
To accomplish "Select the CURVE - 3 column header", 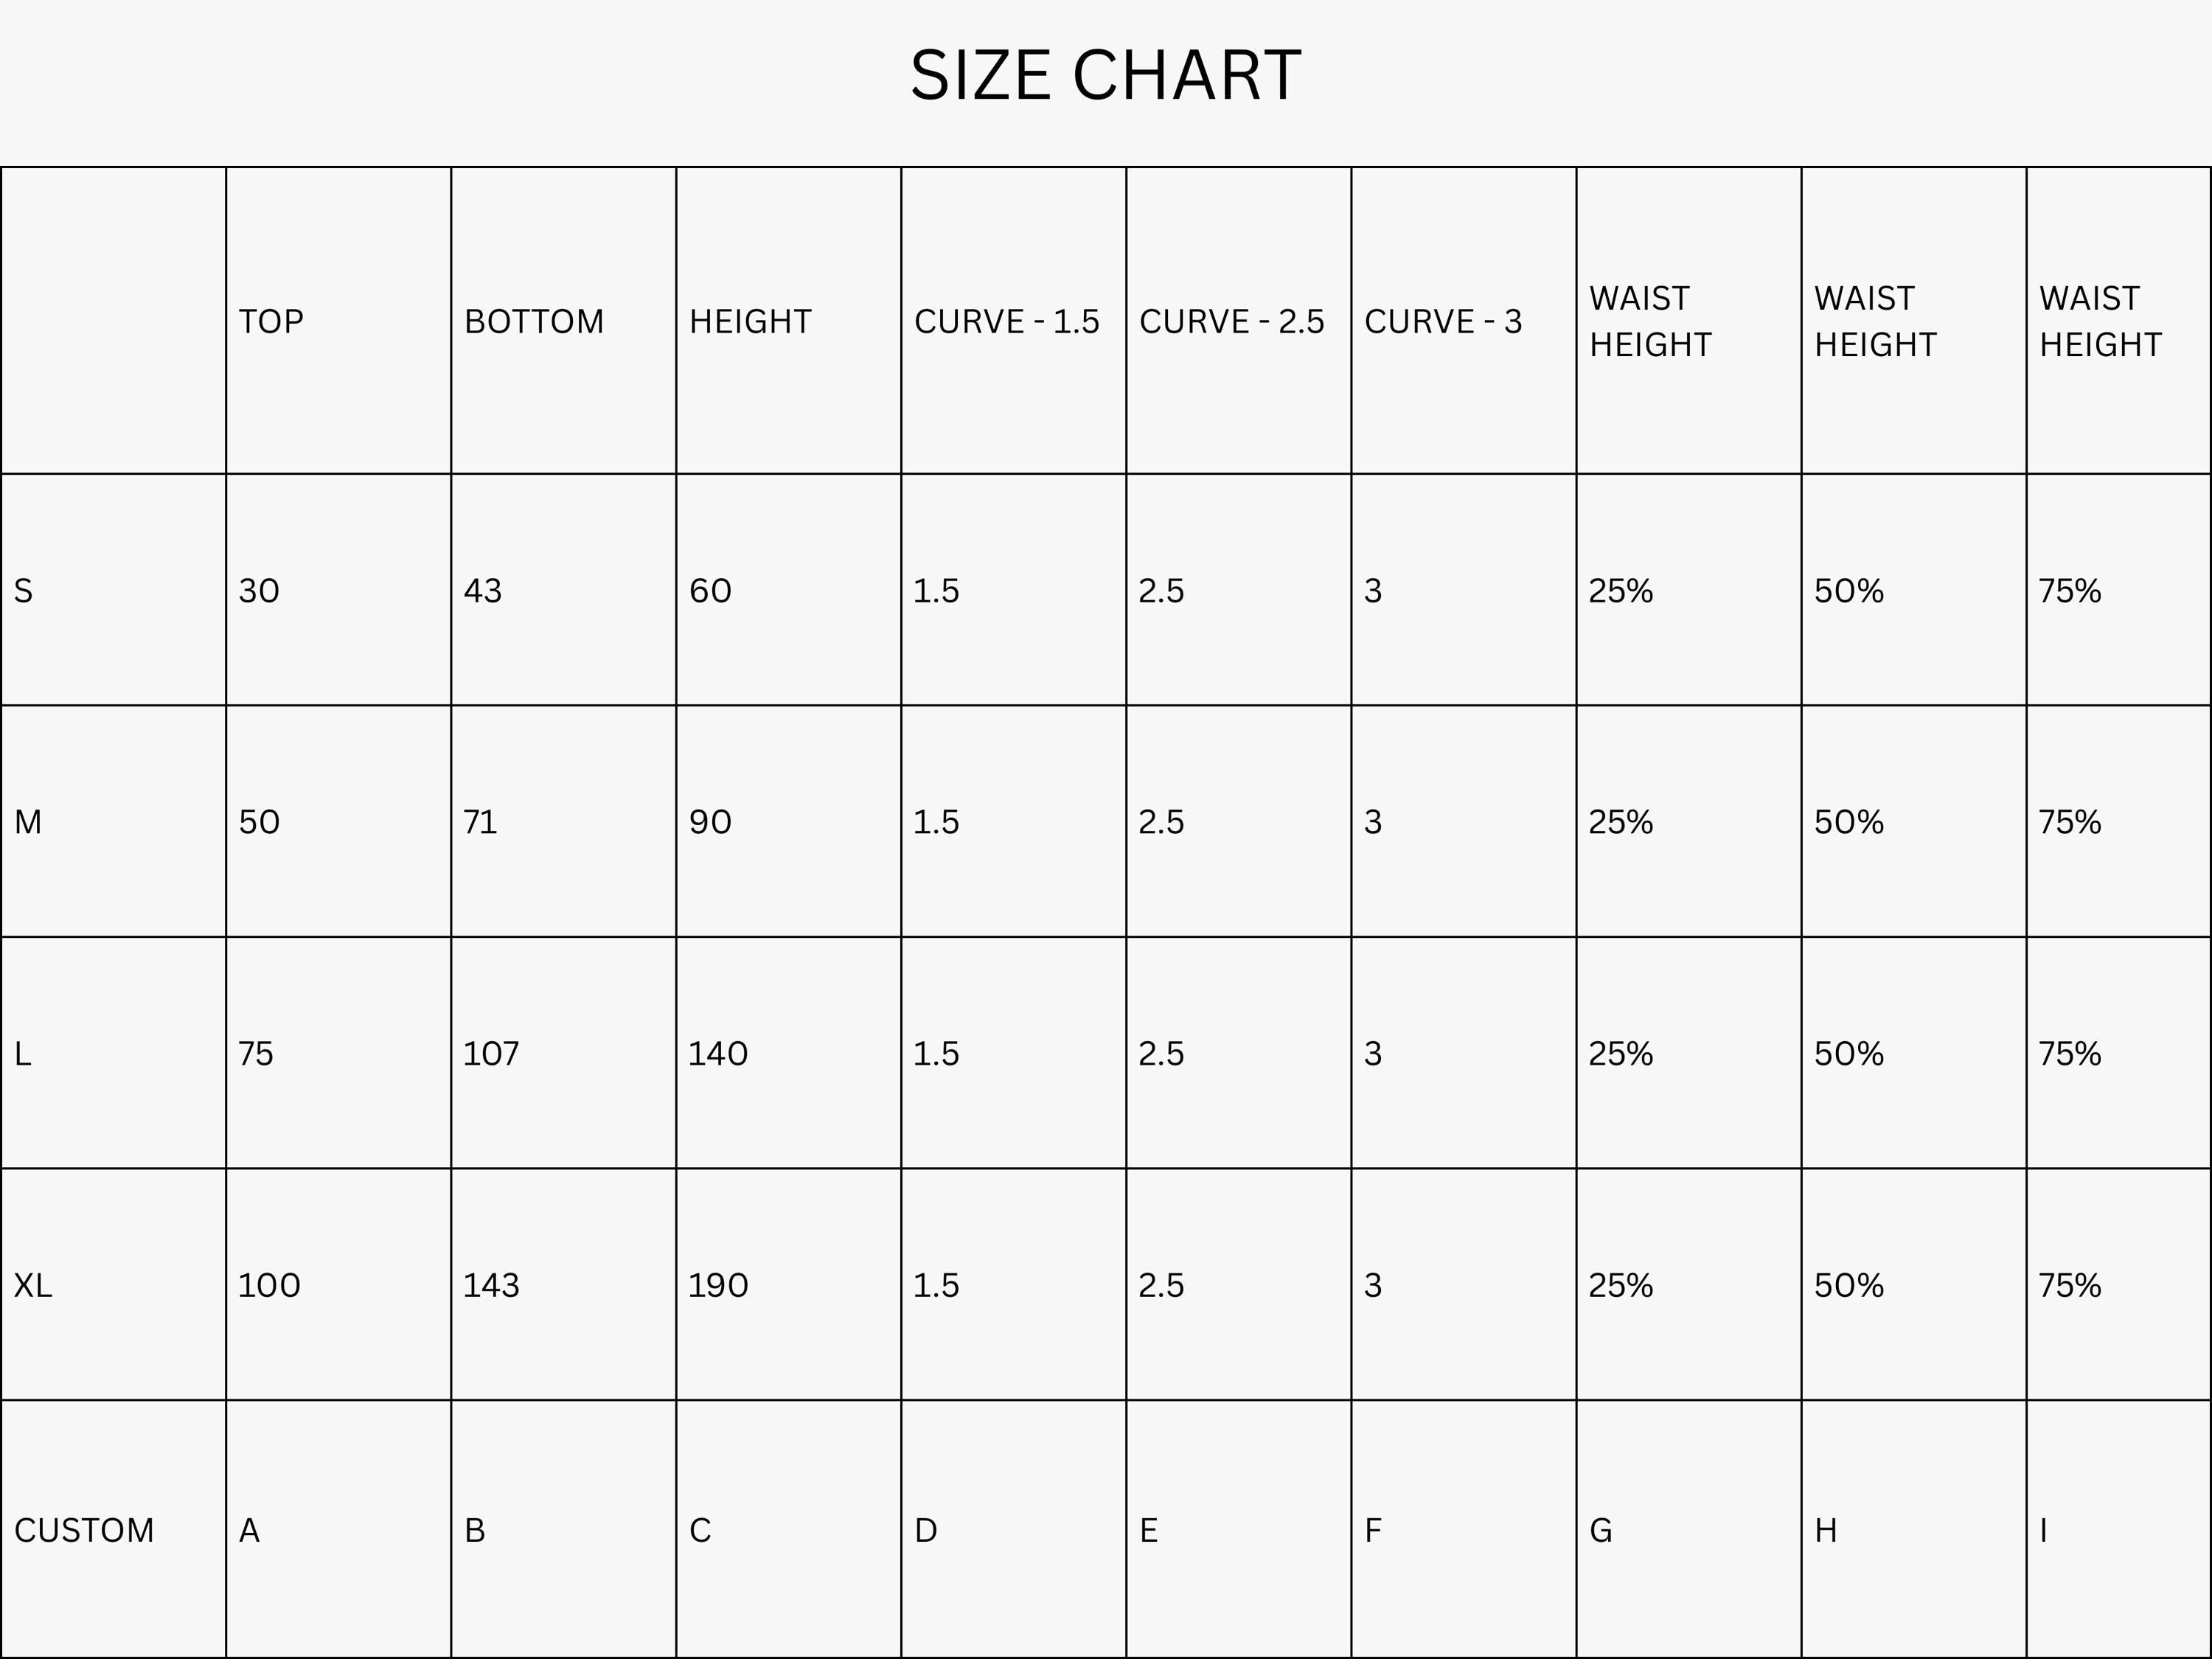I will tap(1443, 322).
